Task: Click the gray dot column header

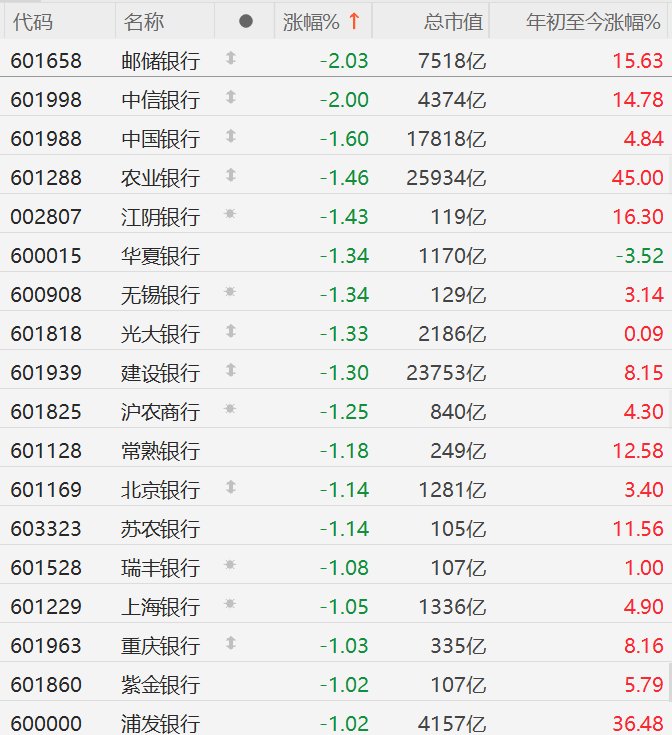Action: (246, 22)
